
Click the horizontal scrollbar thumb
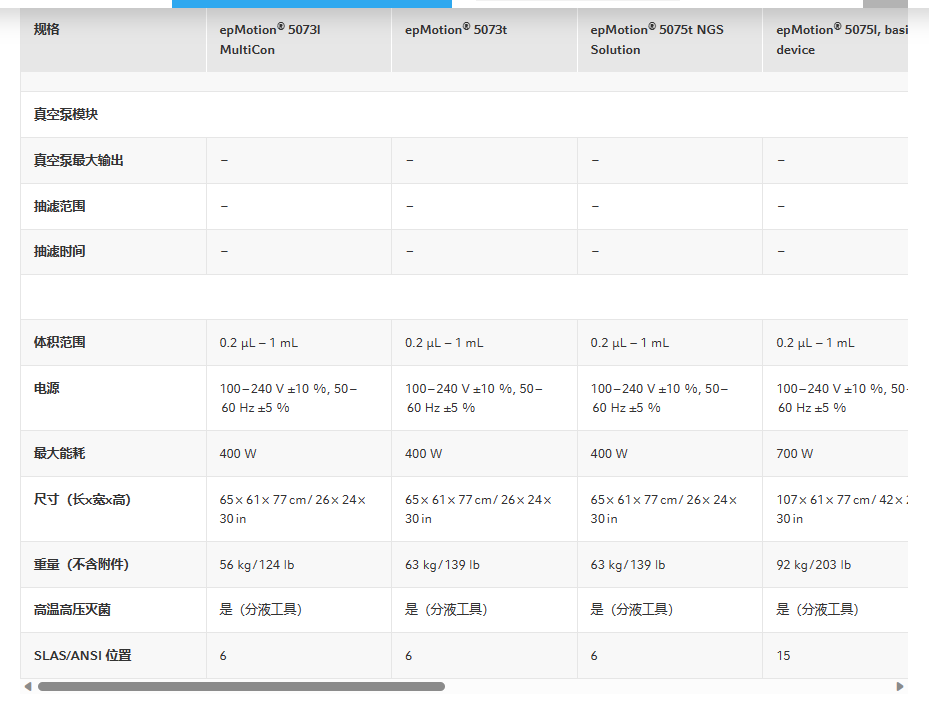click(x=240, y=686)
